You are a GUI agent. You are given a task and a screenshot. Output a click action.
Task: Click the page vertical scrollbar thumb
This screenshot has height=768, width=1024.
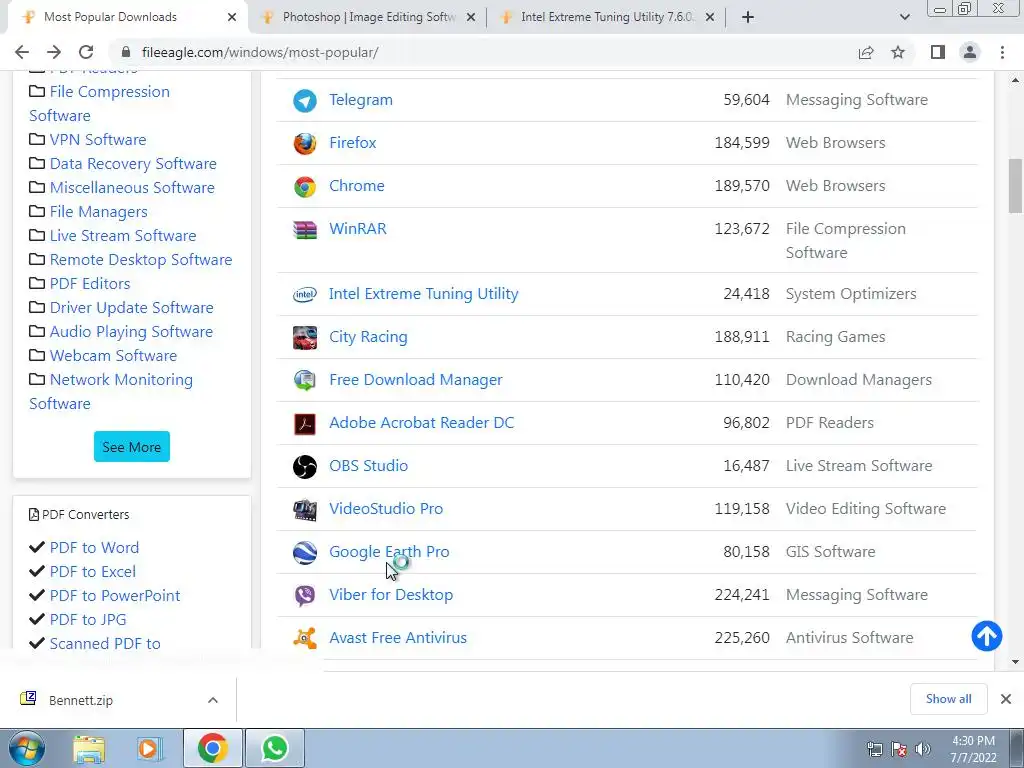point(1015,186)
